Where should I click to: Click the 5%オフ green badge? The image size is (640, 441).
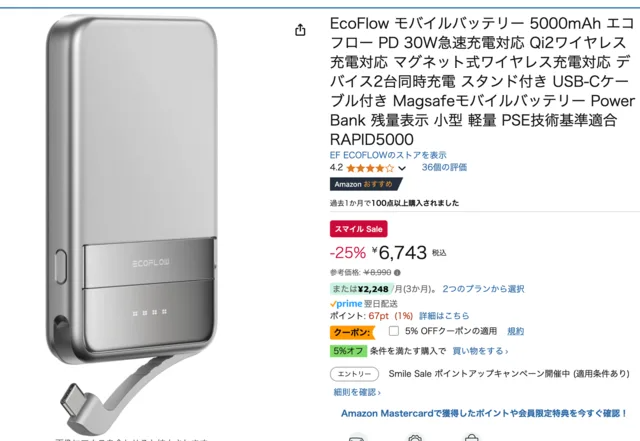348,351
